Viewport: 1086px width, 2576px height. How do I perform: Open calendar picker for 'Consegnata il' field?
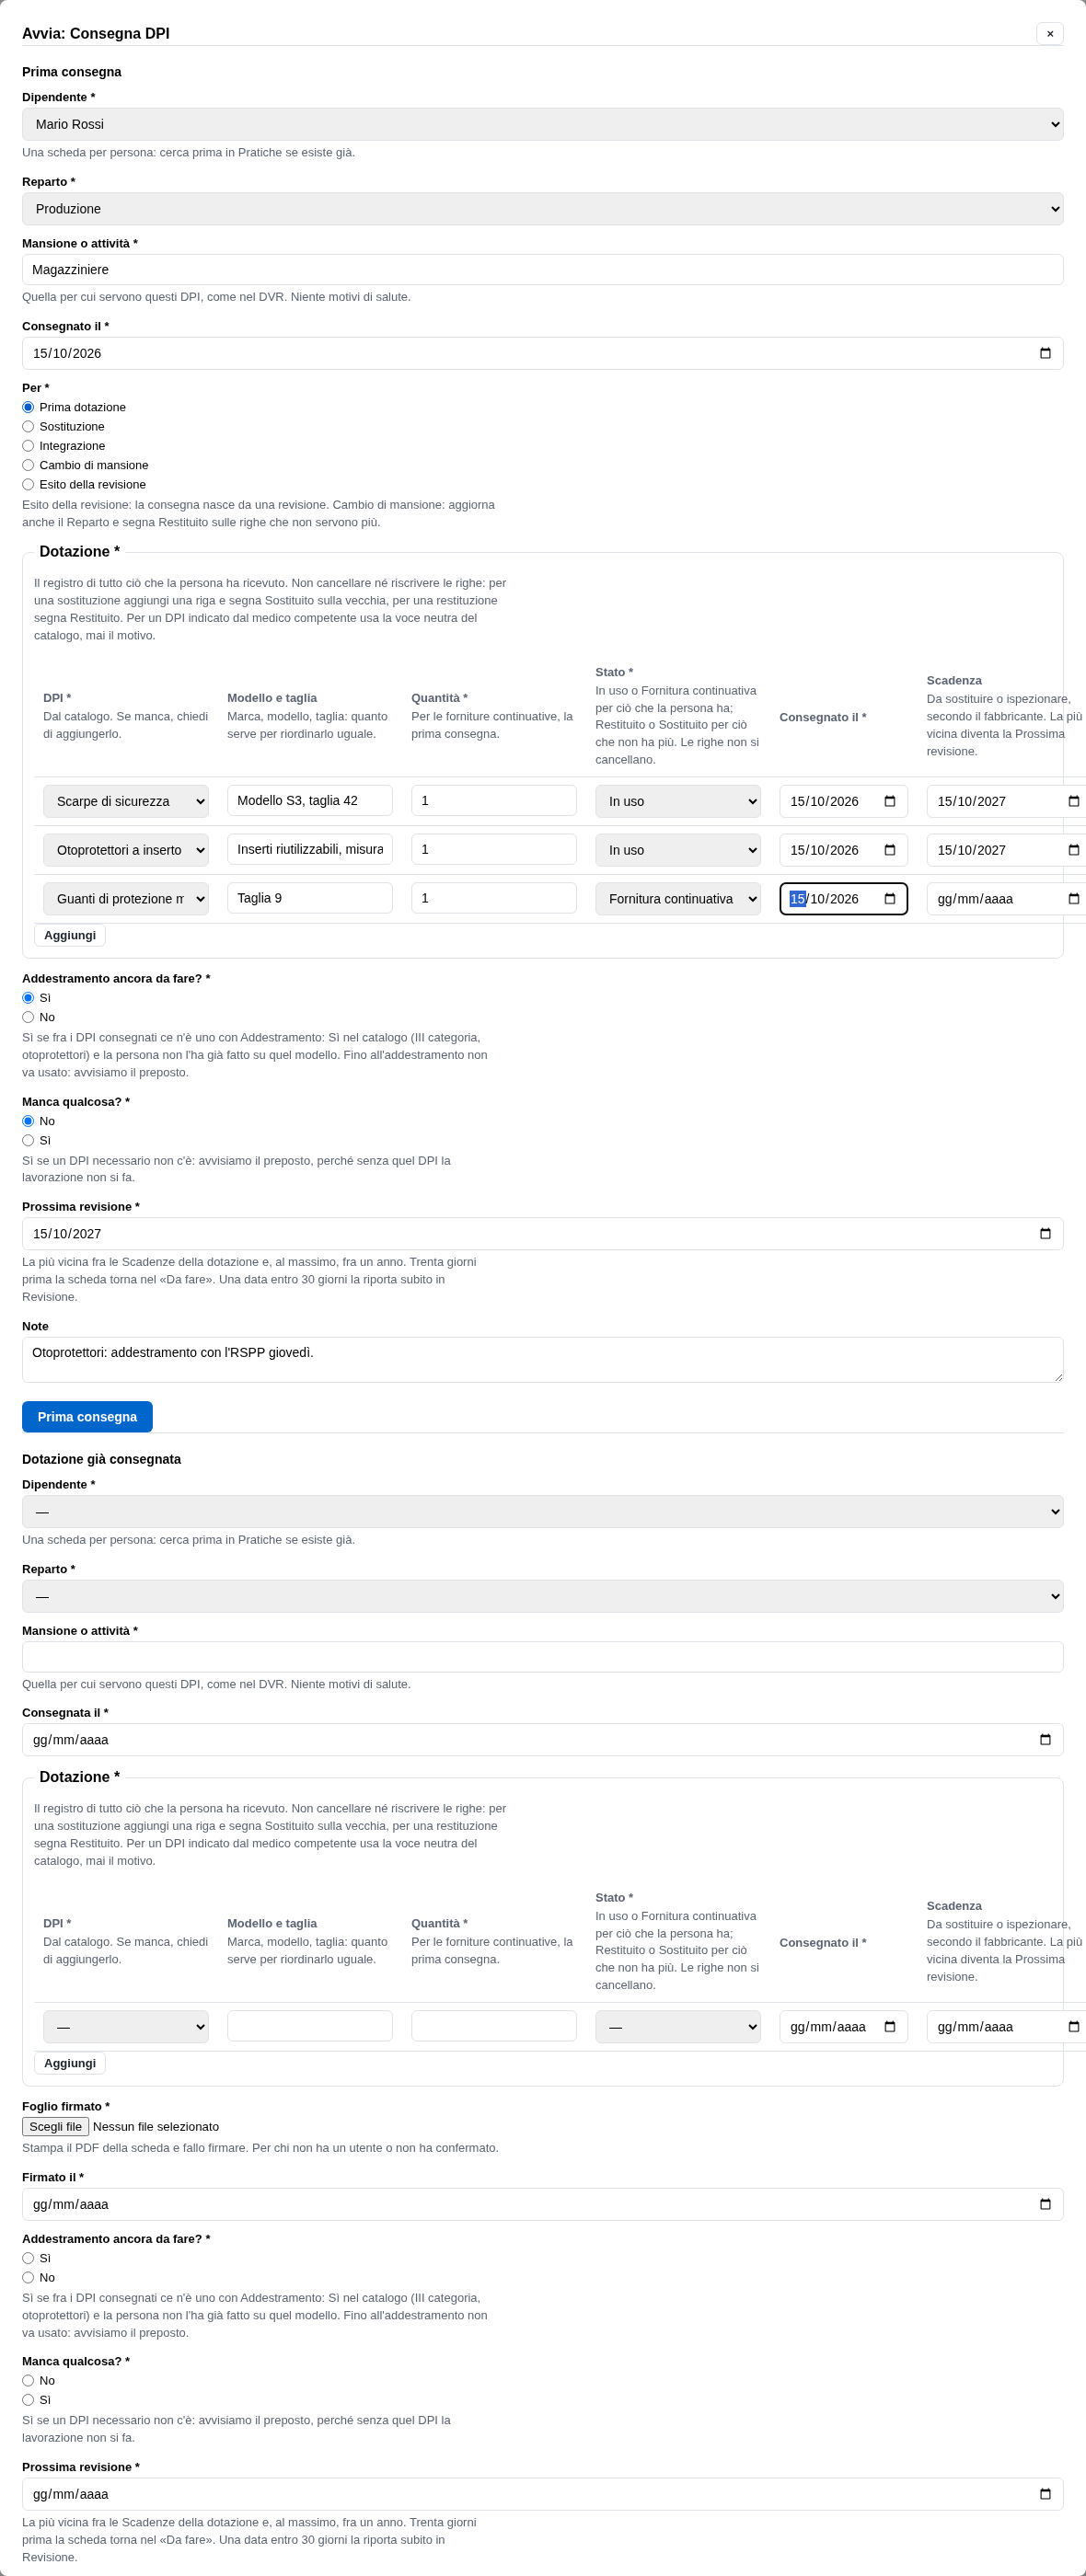pos(1045,1739)
